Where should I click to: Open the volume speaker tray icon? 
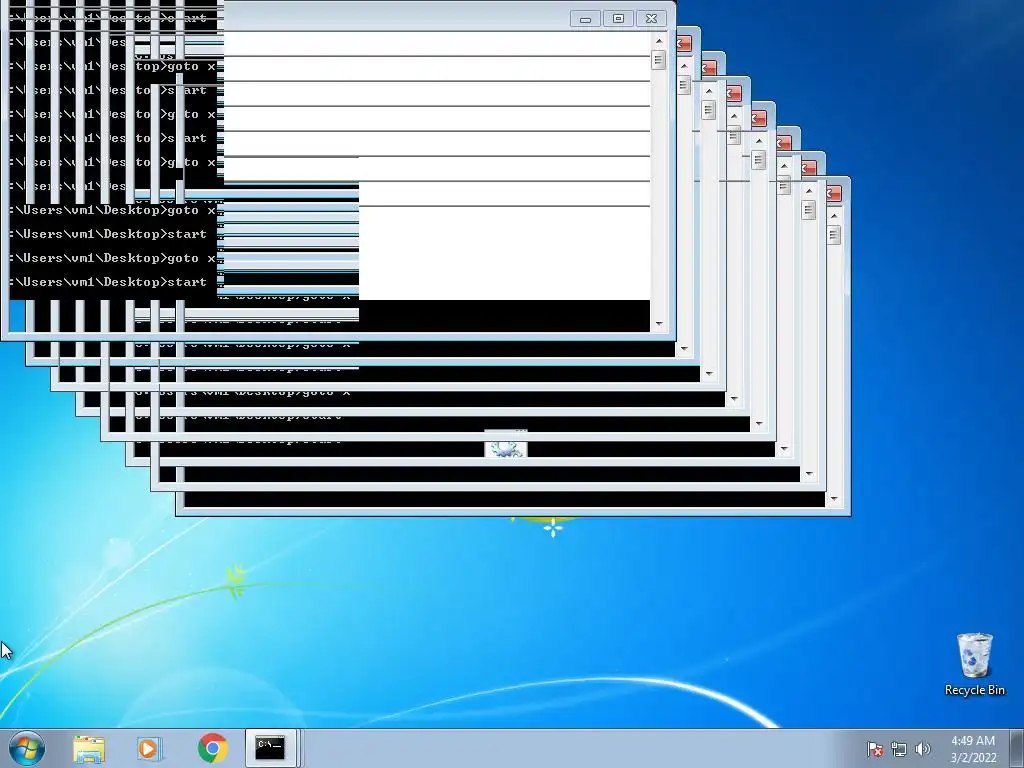923,749
